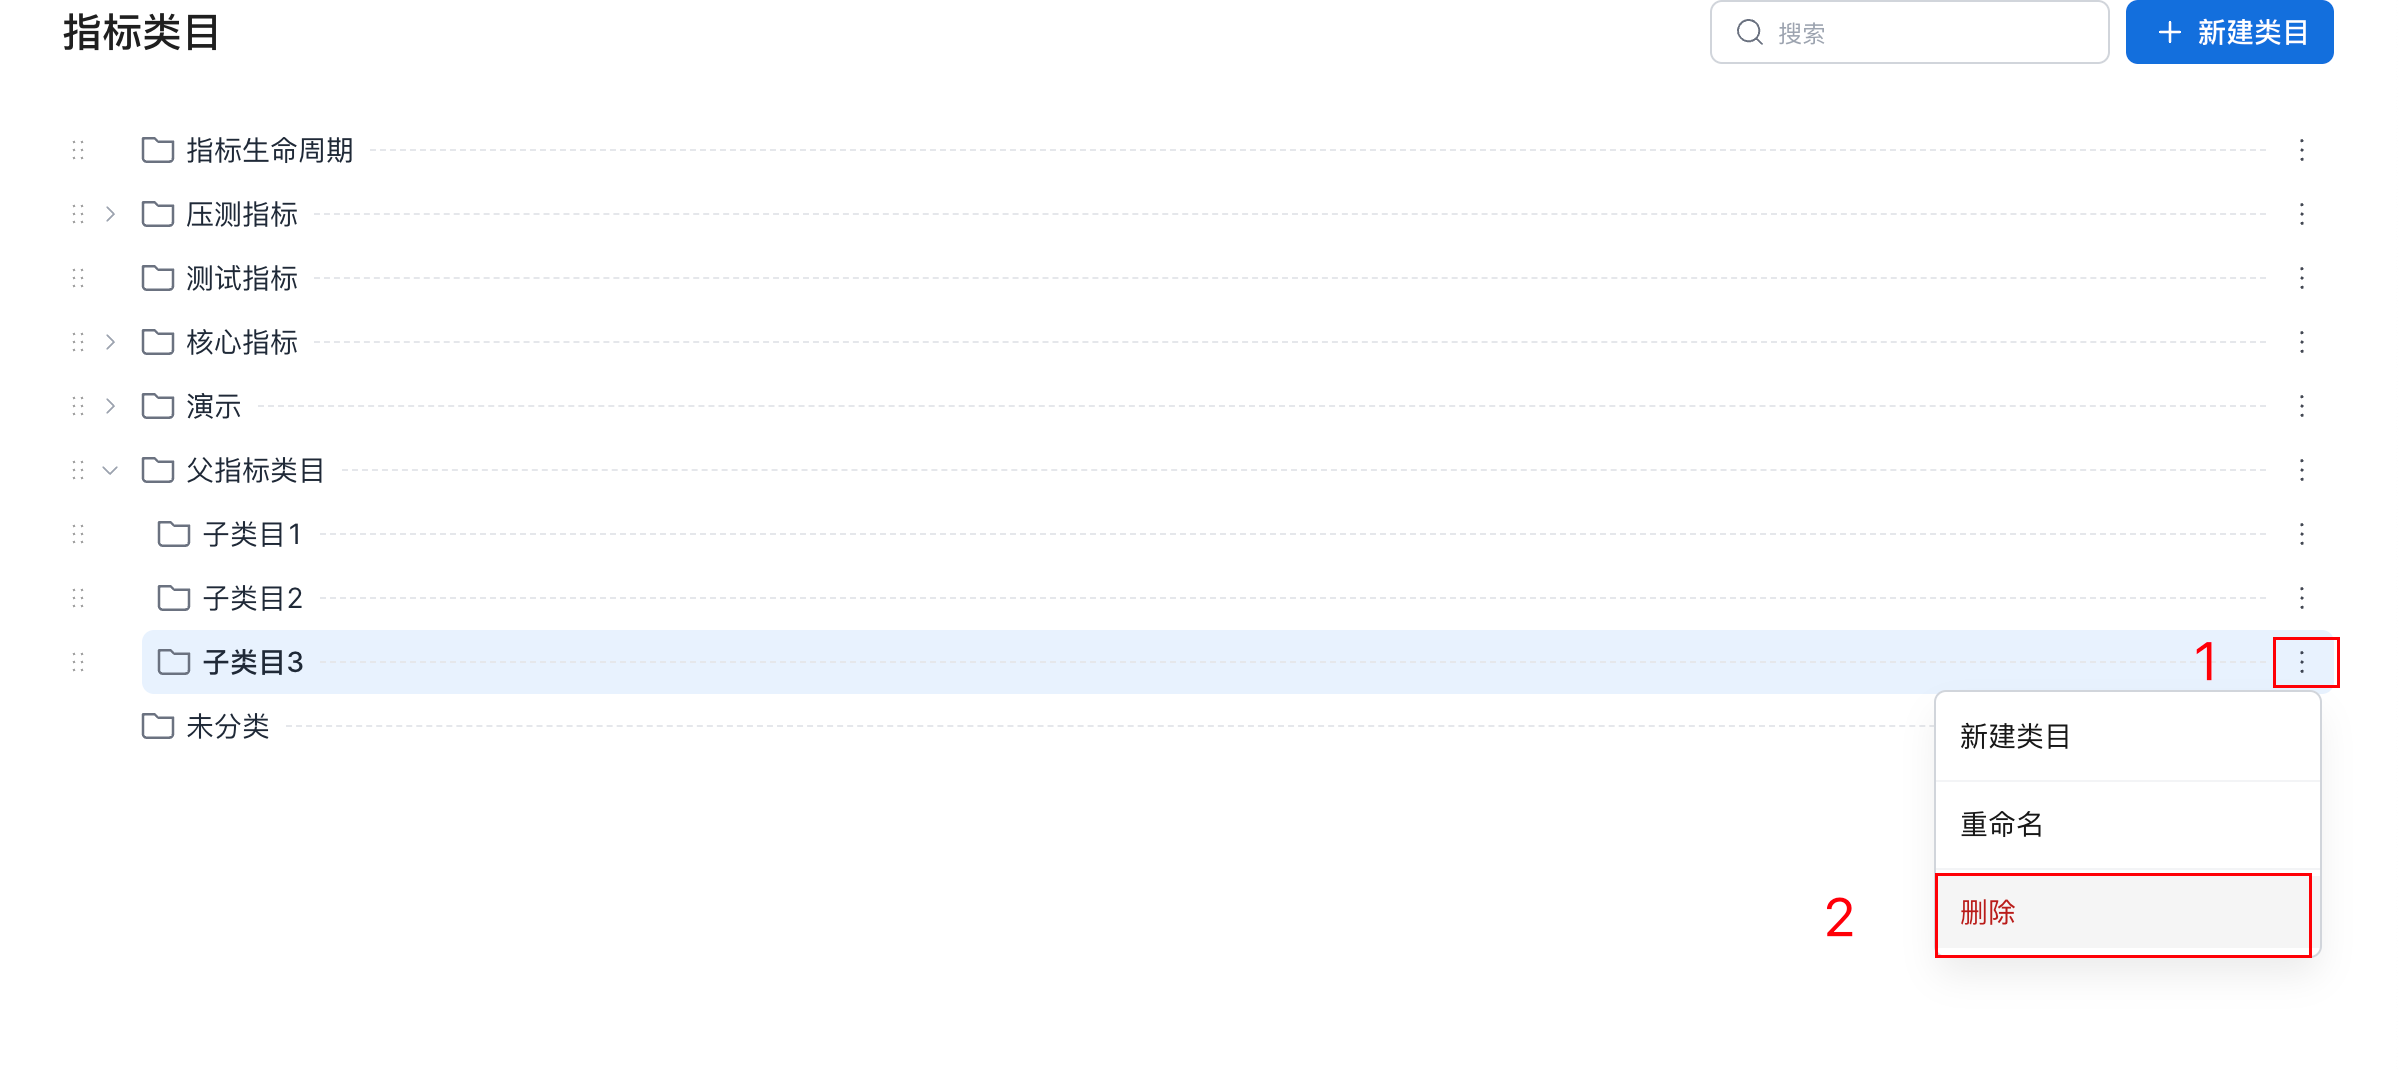Expand the 演示 category

click(x=110, y=406)
